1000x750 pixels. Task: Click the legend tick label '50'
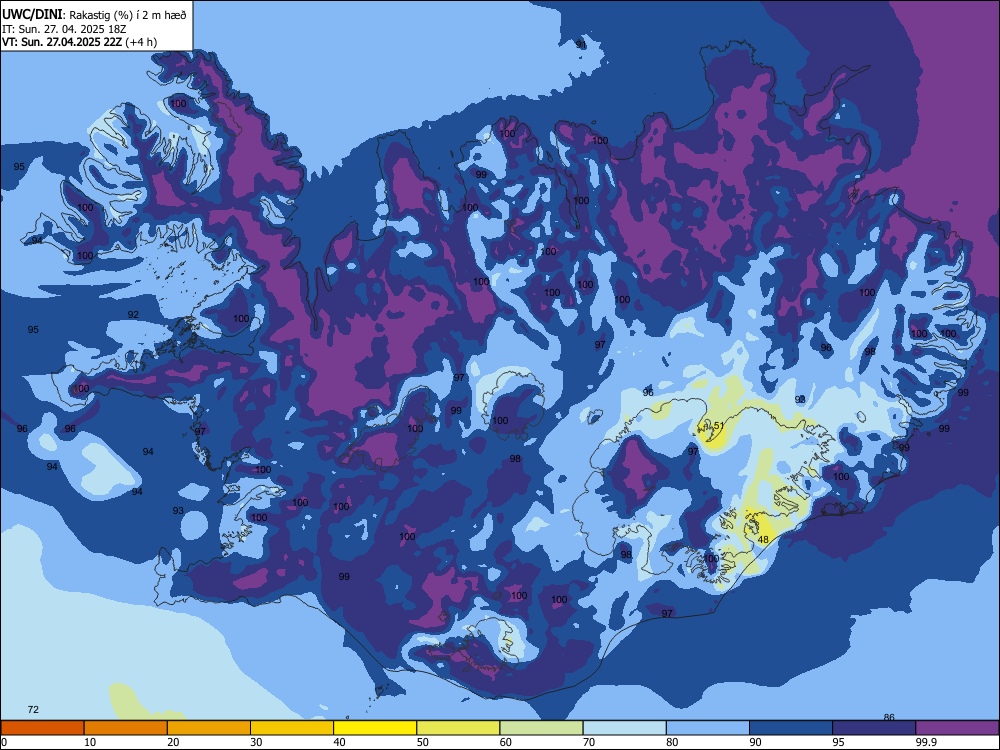click(423, 742)
